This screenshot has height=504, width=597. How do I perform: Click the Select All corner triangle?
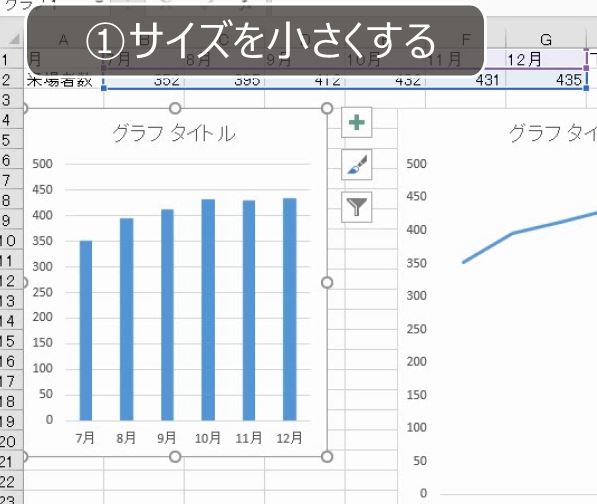pos(14,39)
